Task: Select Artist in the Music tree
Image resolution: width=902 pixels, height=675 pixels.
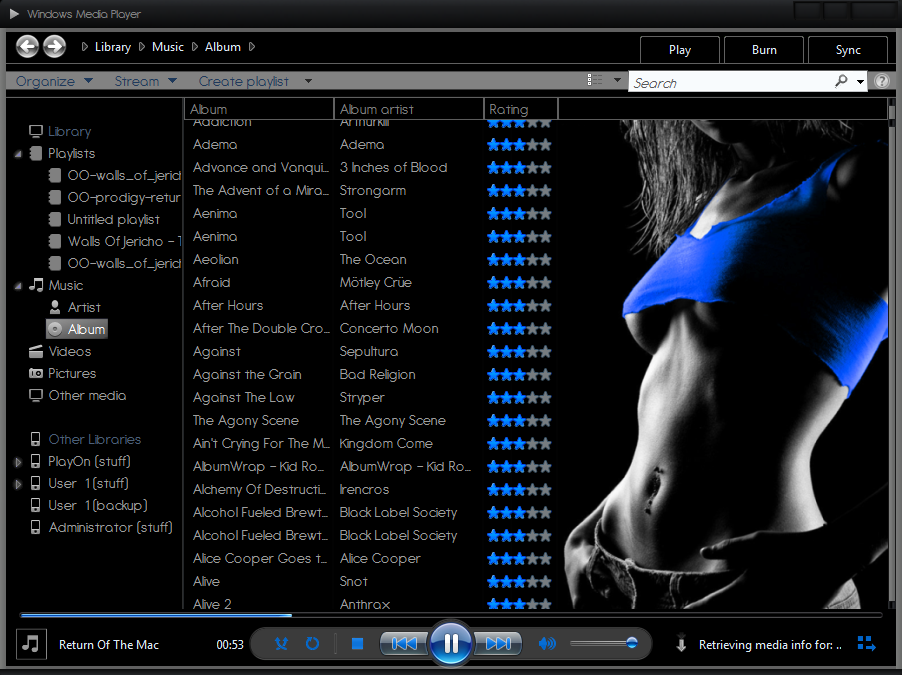Action: [84, 307]
